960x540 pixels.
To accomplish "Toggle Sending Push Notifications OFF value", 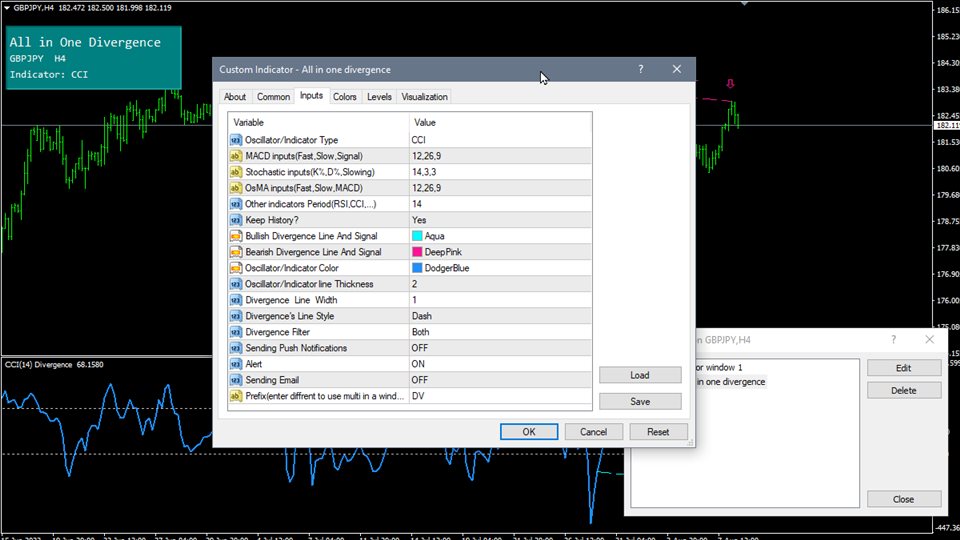I will click(x=420, y=348).
